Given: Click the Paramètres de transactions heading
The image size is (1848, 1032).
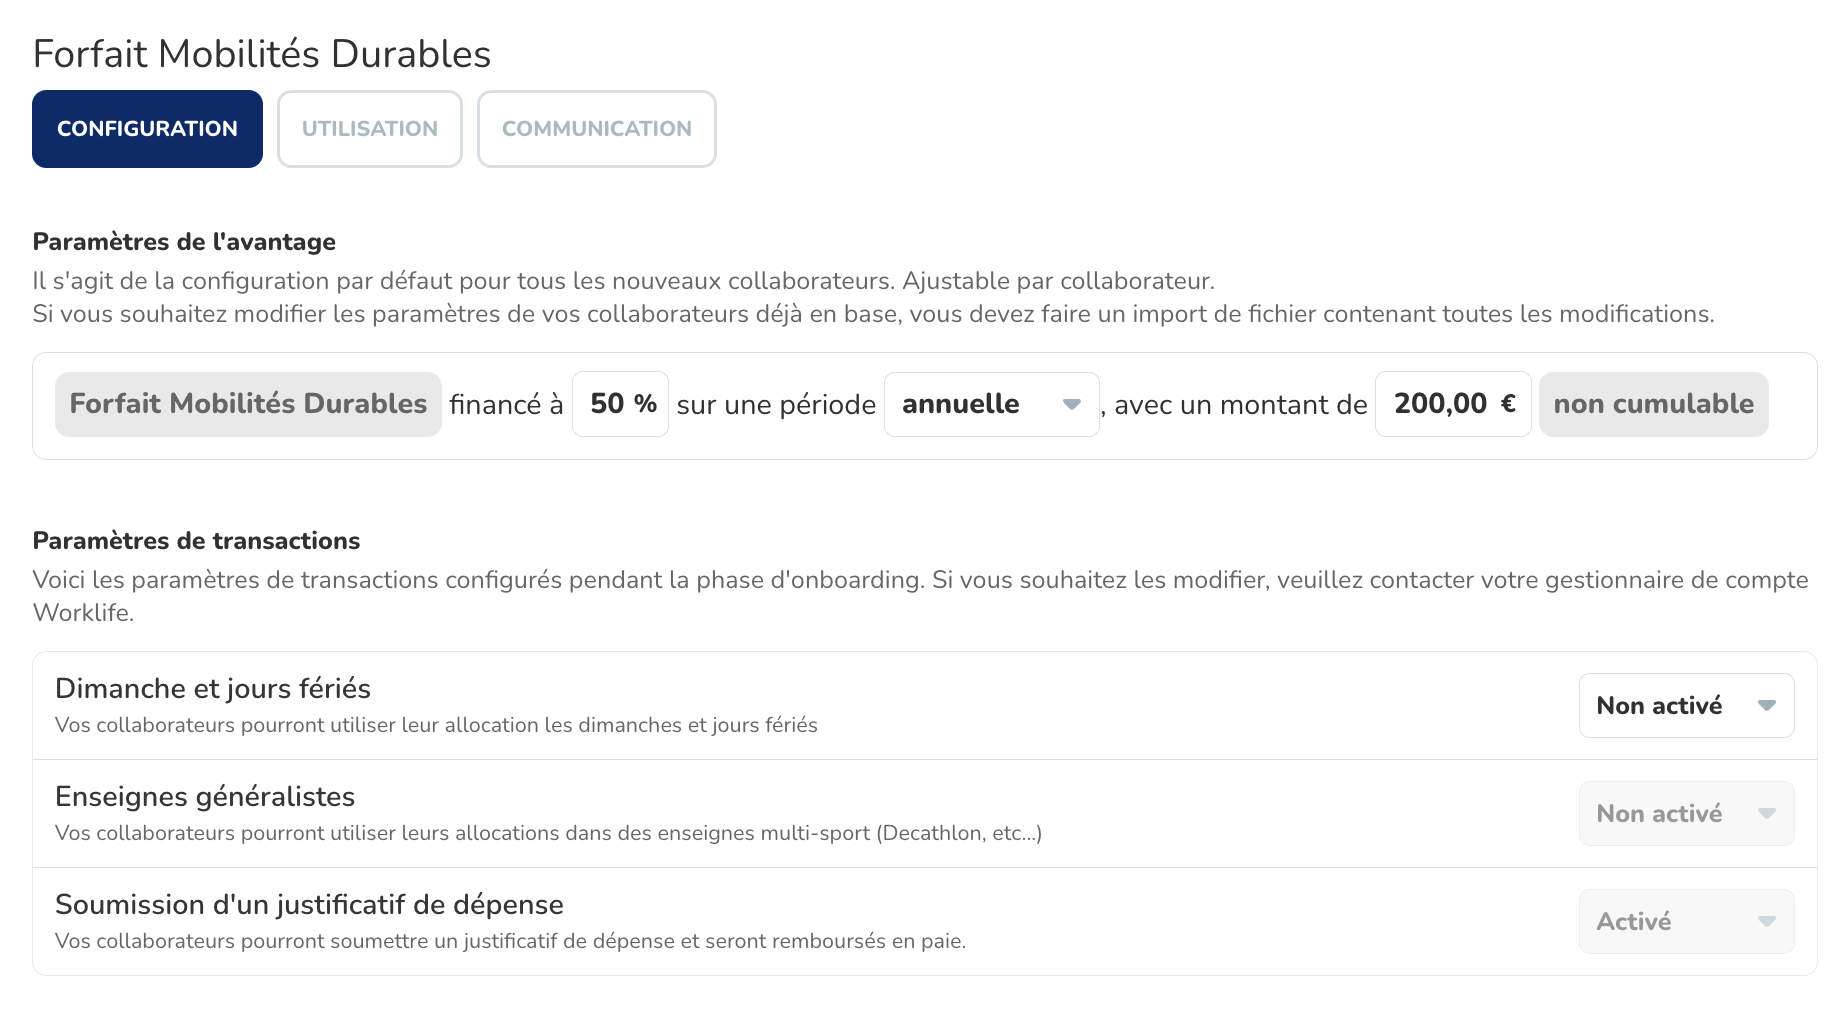Looking at the screenshot, I should [x=196, y=541].
